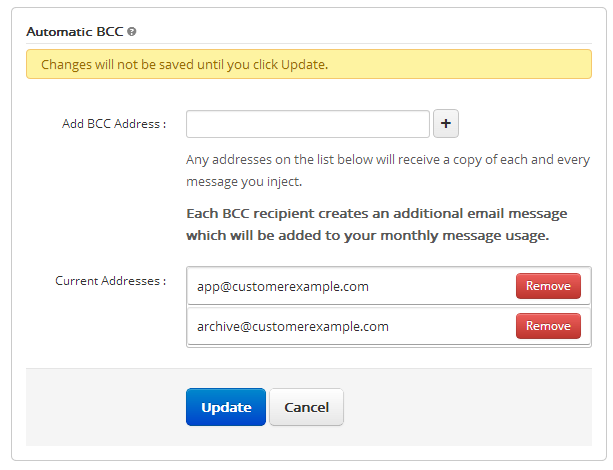Click 'Changes will not be saved' message text
This screenshot has height=470, width=613.
185,65
